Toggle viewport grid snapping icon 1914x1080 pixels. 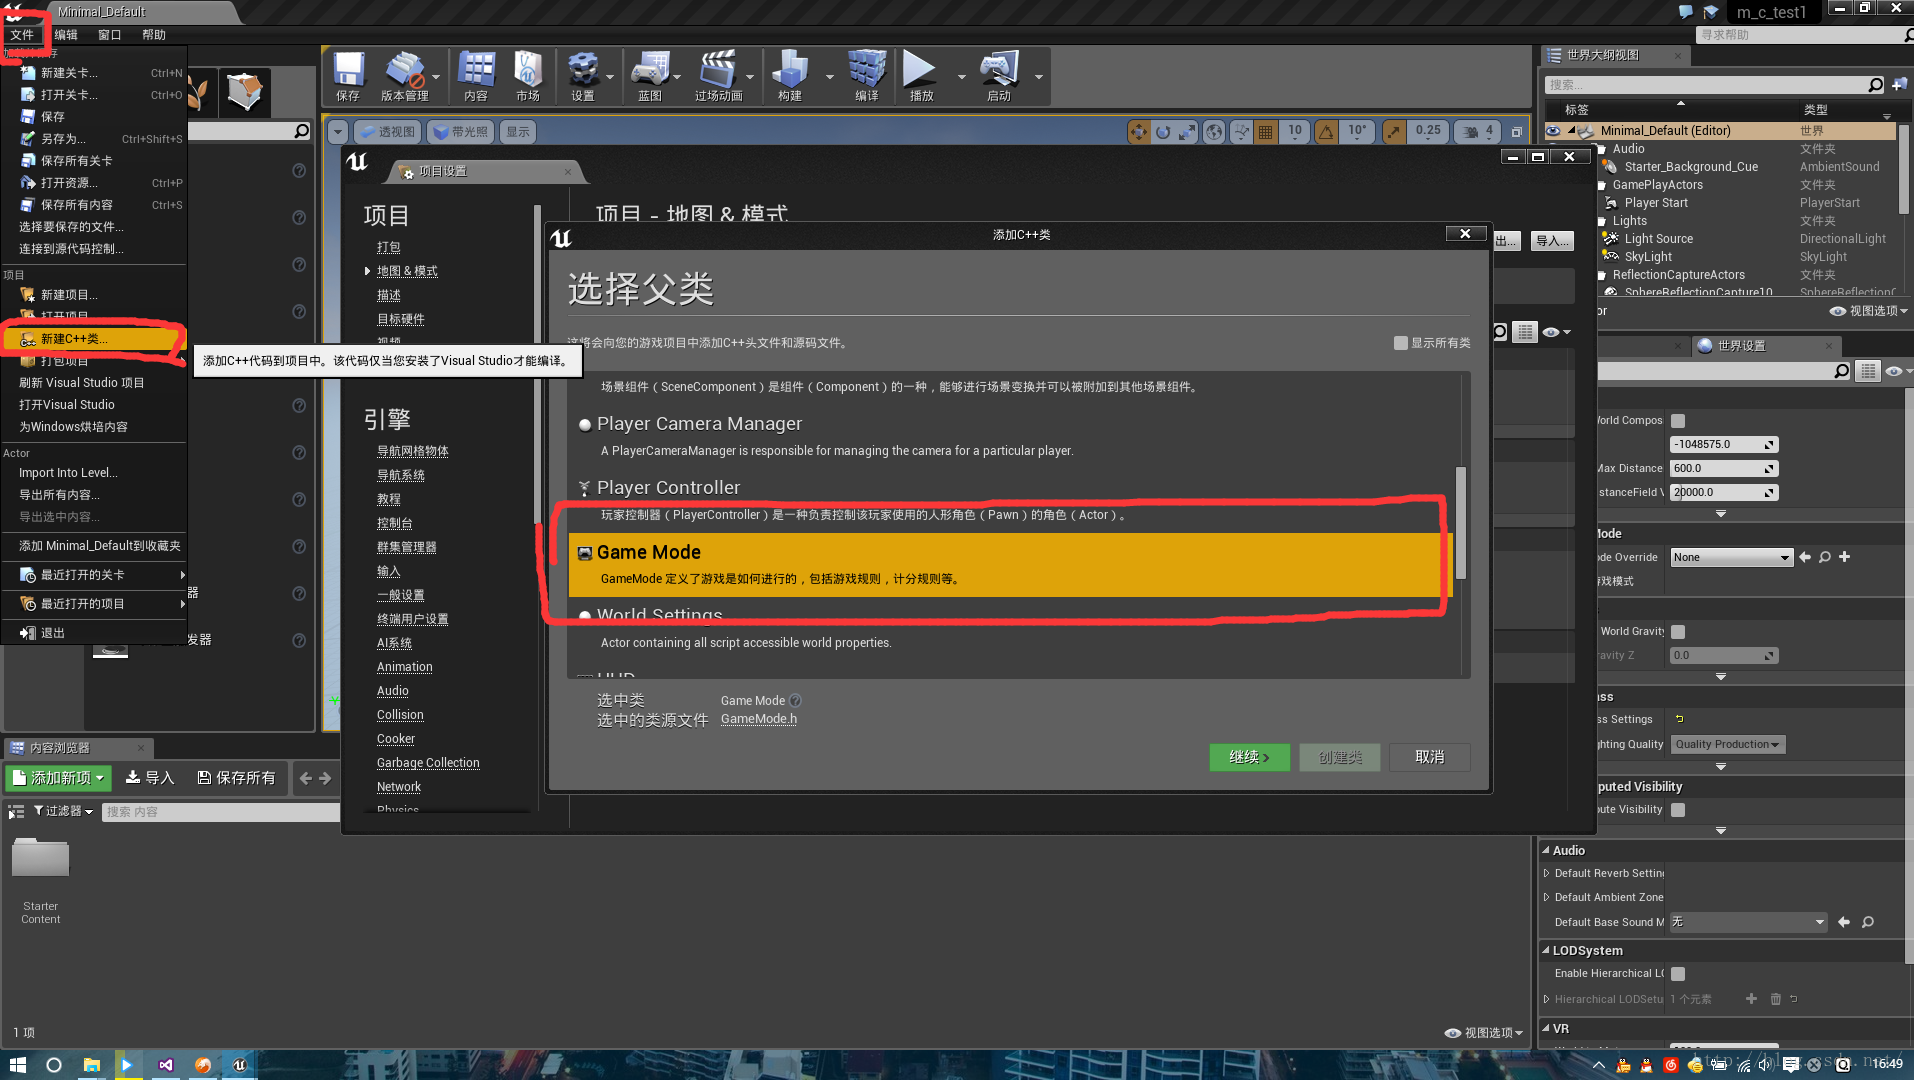1266,131
